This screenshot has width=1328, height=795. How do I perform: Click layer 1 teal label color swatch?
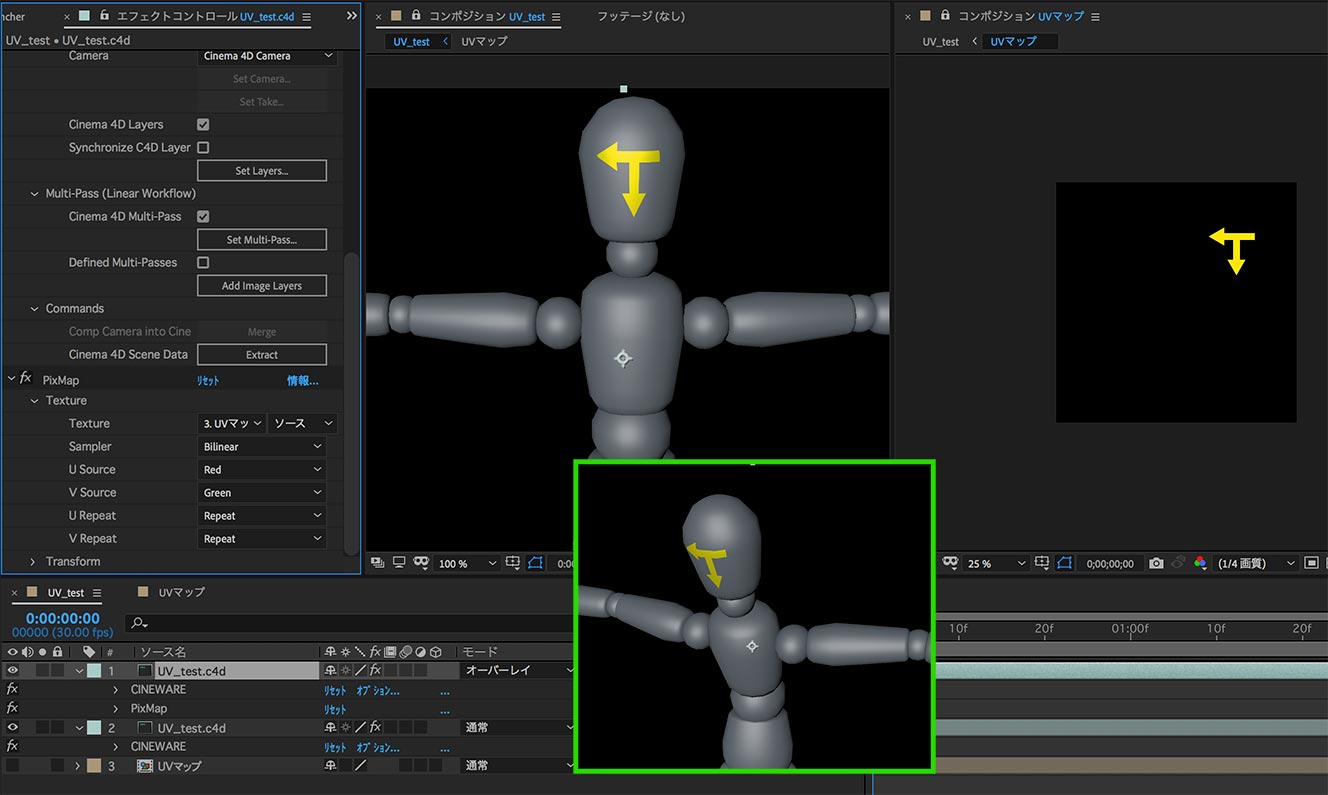tap(94, 671)
